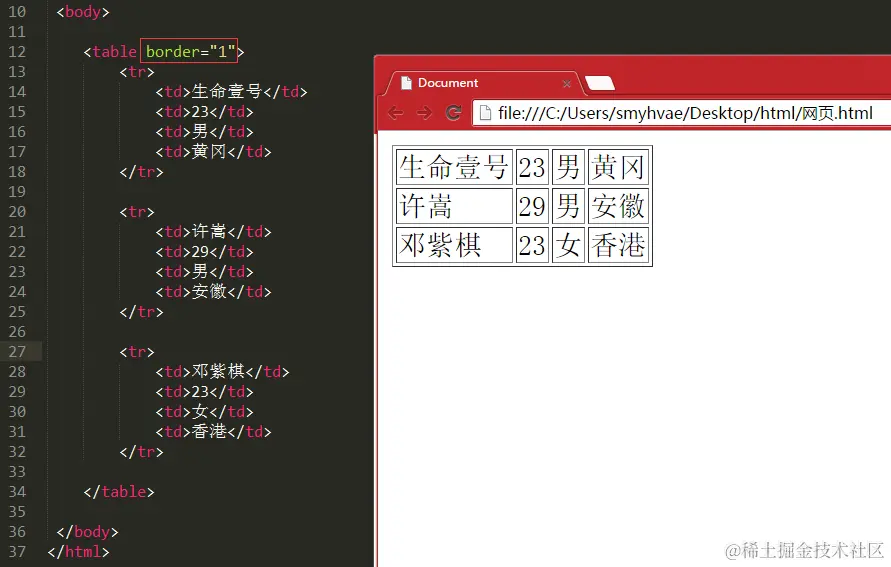Click the </tr> tag on line 32
The height and width of the screenshot is (567, 891).
click(x=141, y=452)
